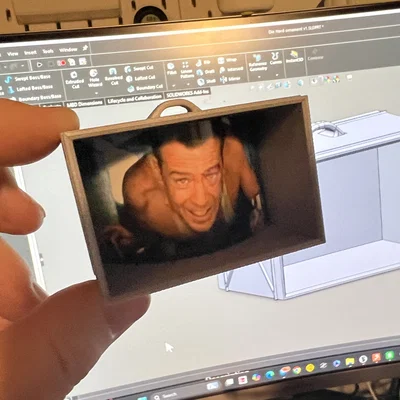Select the Wrap tool
The width and height of the screenshot is (400, 400).
(x=227, y=60)
